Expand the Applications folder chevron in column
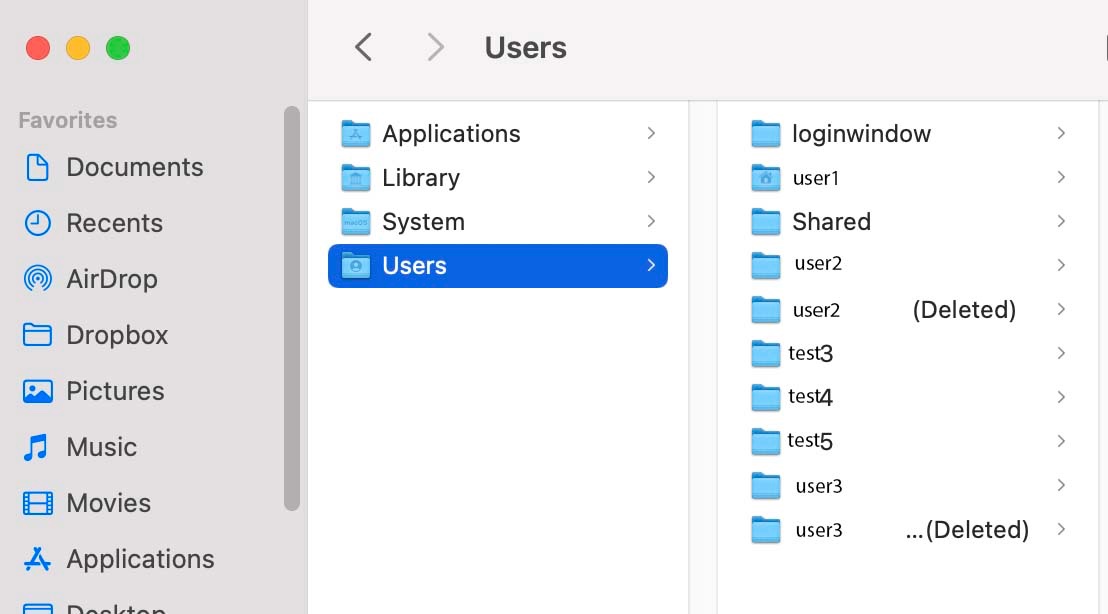1108x614 pixels. [651, 133]
